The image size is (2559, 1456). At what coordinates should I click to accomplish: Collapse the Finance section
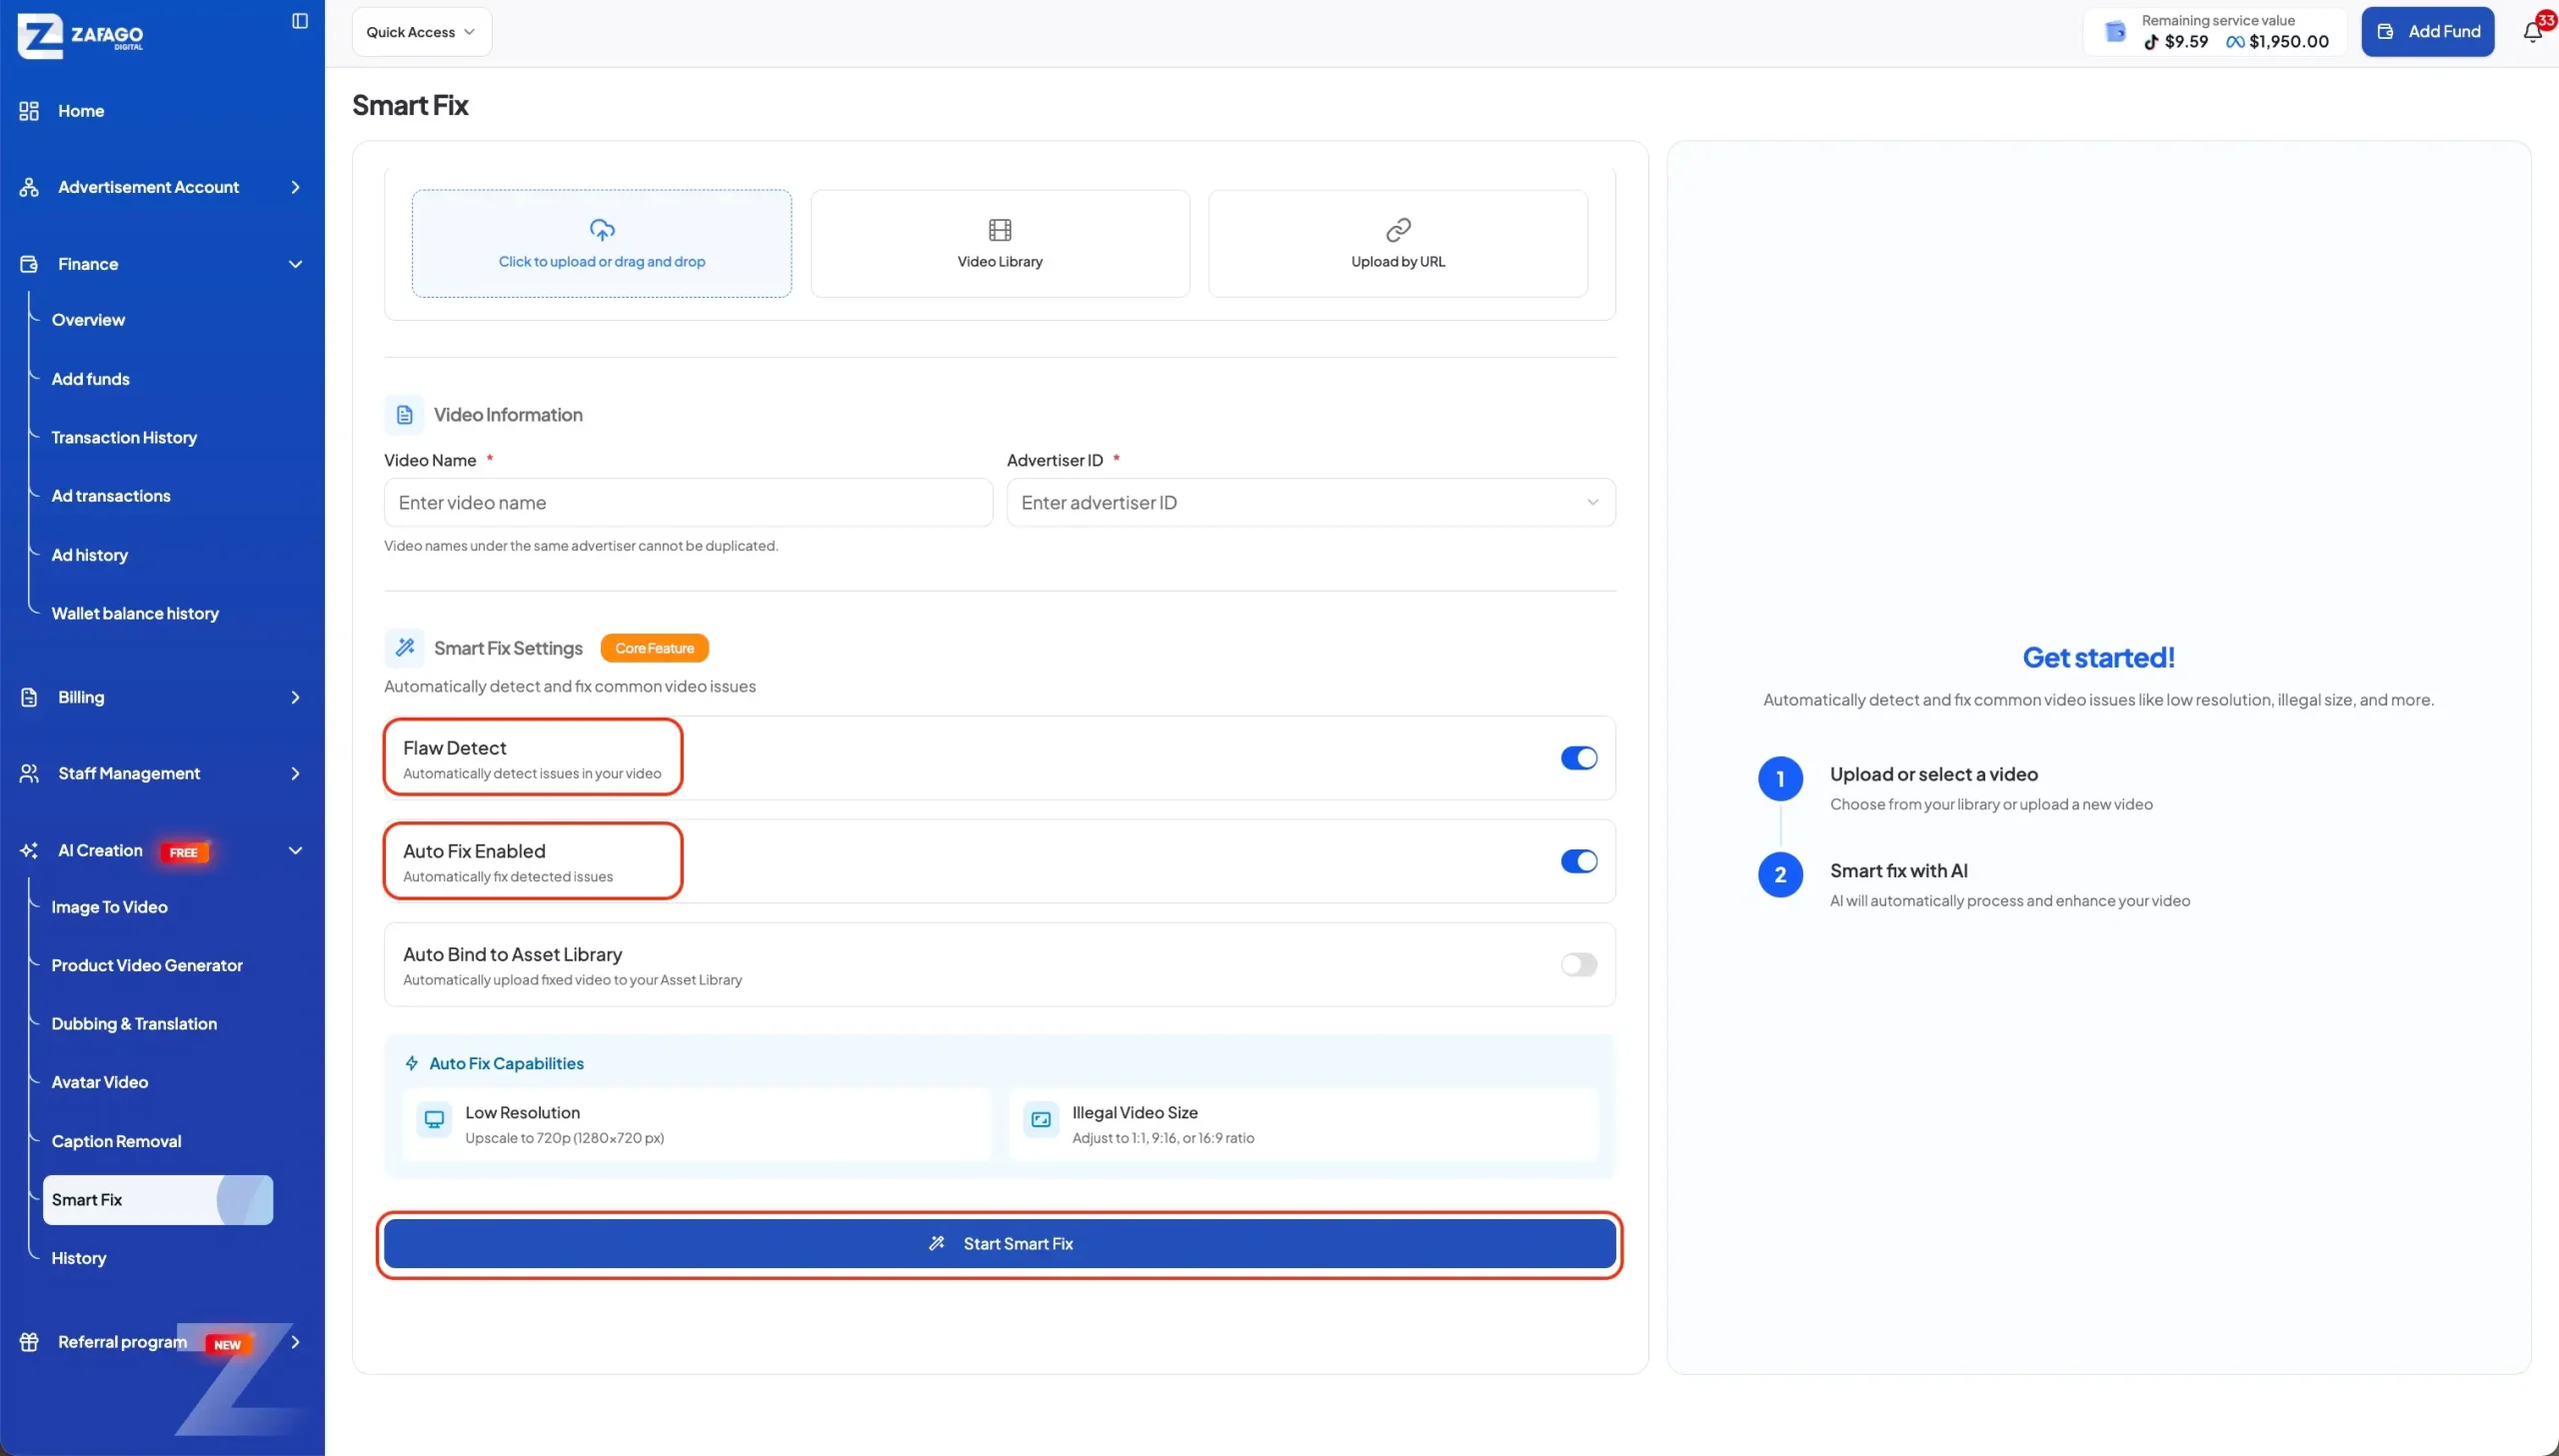click(295, 264)
